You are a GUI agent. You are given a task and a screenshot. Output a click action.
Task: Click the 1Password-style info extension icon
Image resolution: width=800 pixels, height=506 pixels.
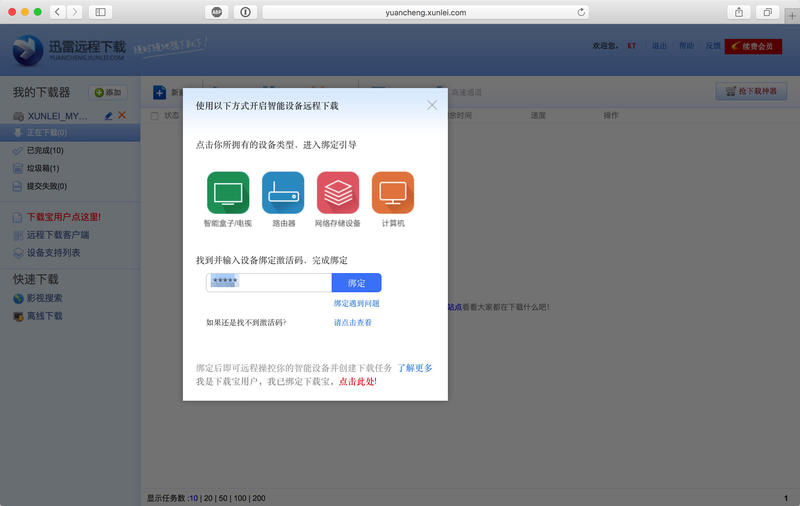(x=245, y=12)
